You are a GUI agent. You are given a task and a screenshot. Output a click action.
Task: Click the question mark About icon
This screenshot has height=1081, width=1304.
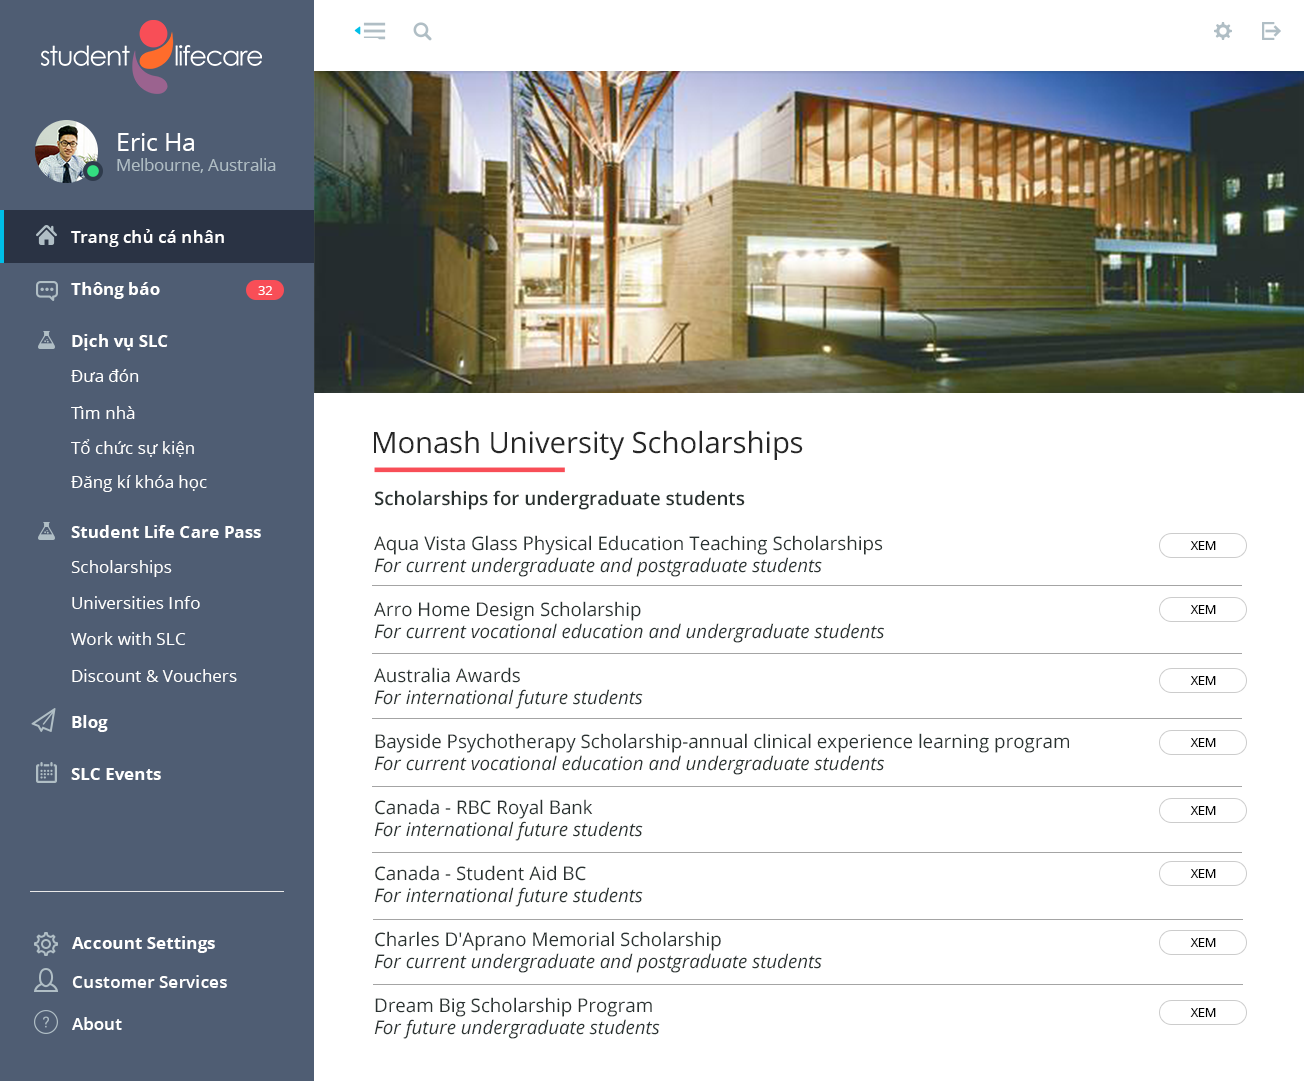[46, 1022]
